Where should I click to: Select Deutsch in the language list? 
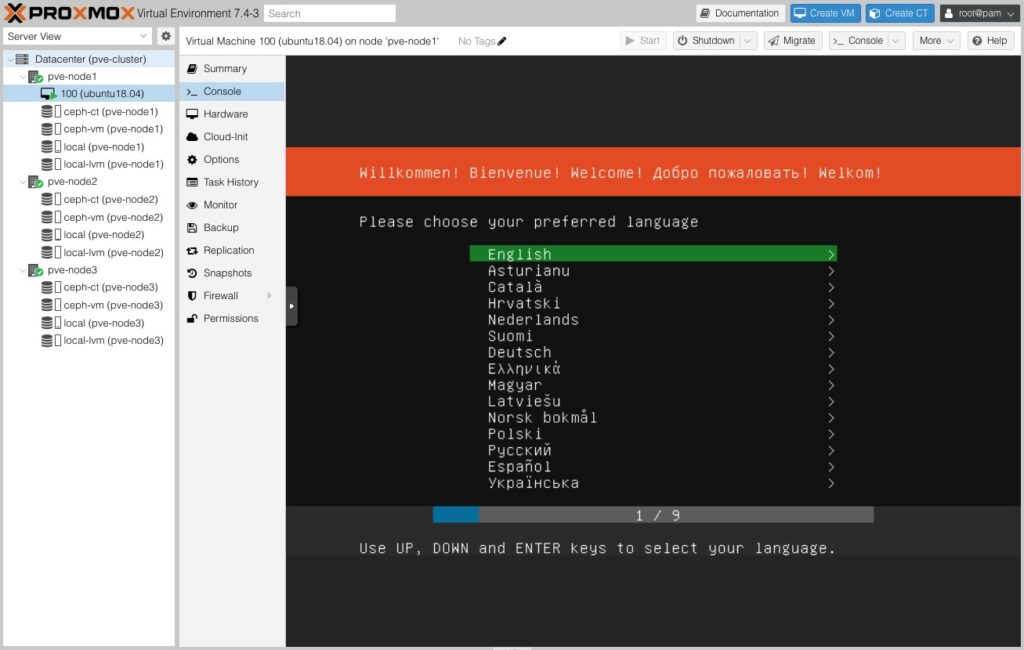pyautogui.click(x=653, y=352)
